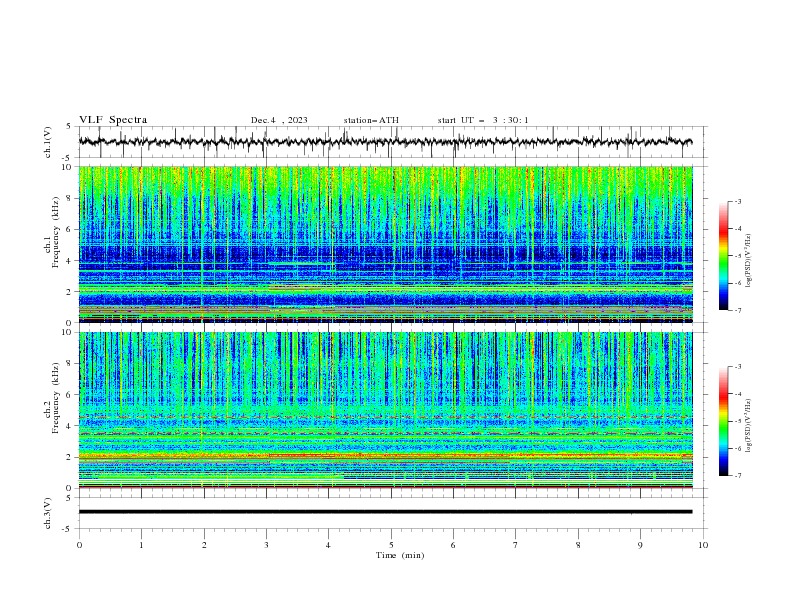Click the "-3" label on the ch.1 colorbar

(x=737, y=201)
